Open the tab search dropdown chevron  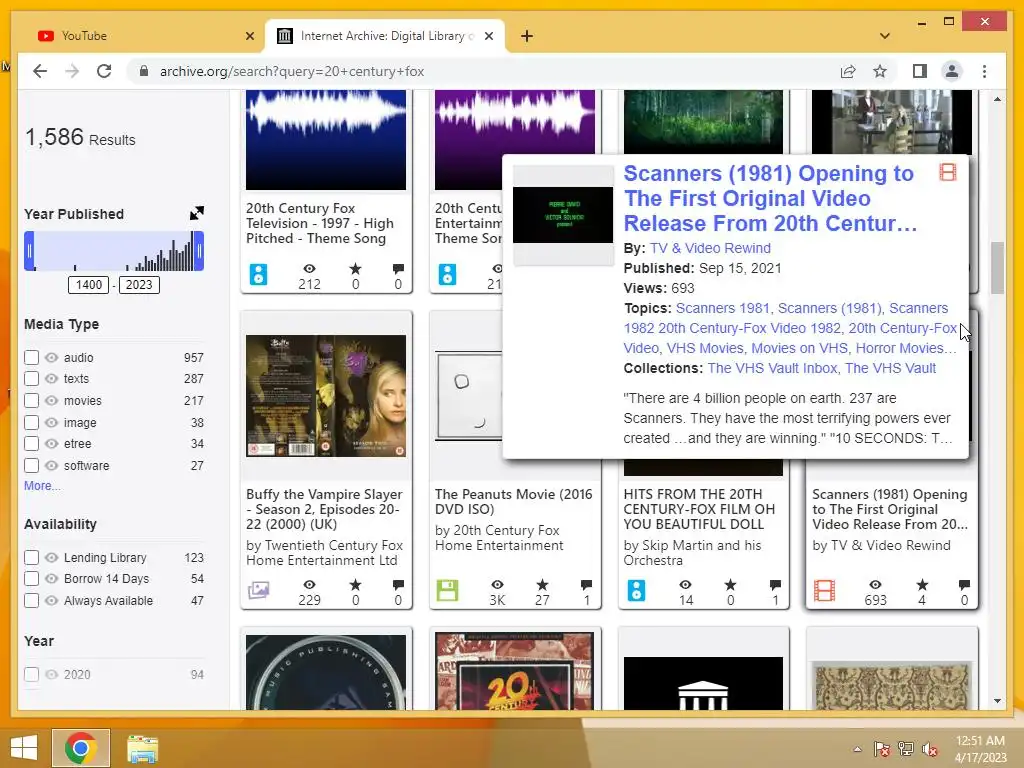884,36
